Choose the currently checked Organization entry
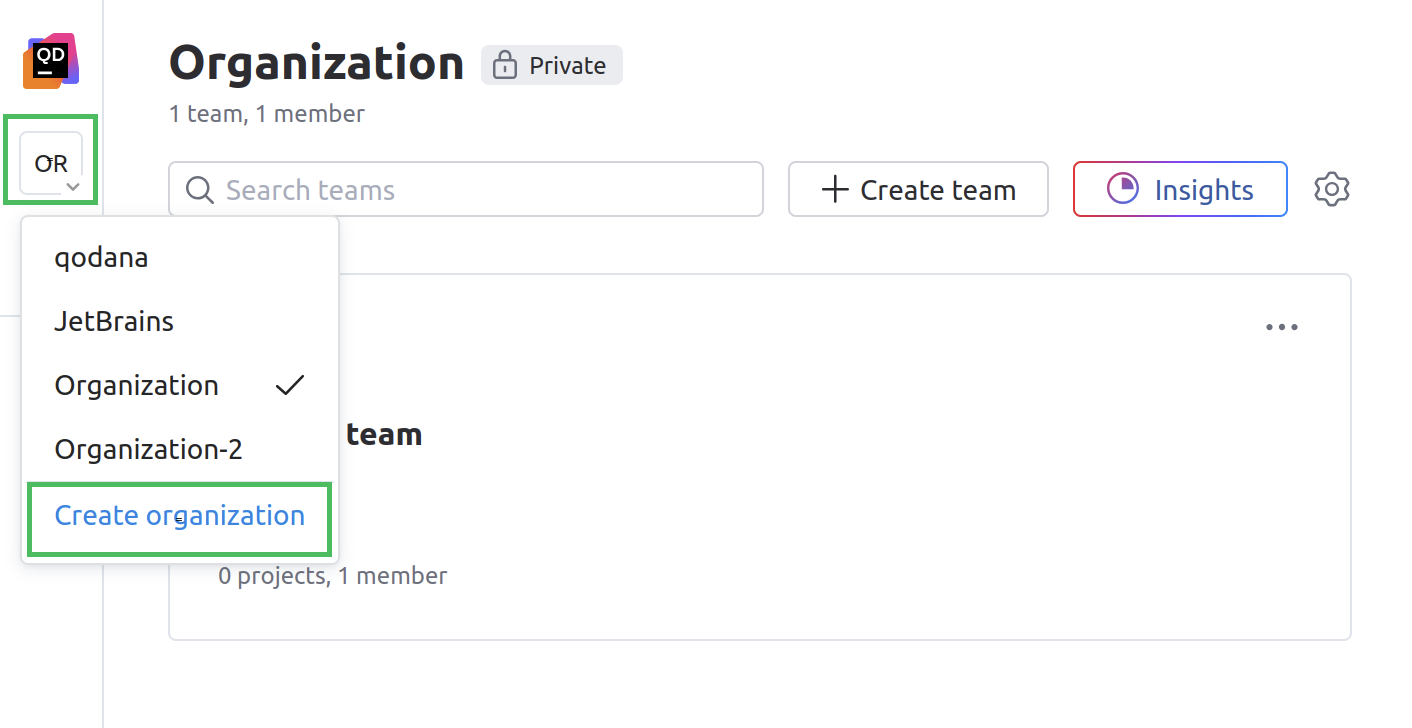1412x728 pixels. tap(136, 385)
